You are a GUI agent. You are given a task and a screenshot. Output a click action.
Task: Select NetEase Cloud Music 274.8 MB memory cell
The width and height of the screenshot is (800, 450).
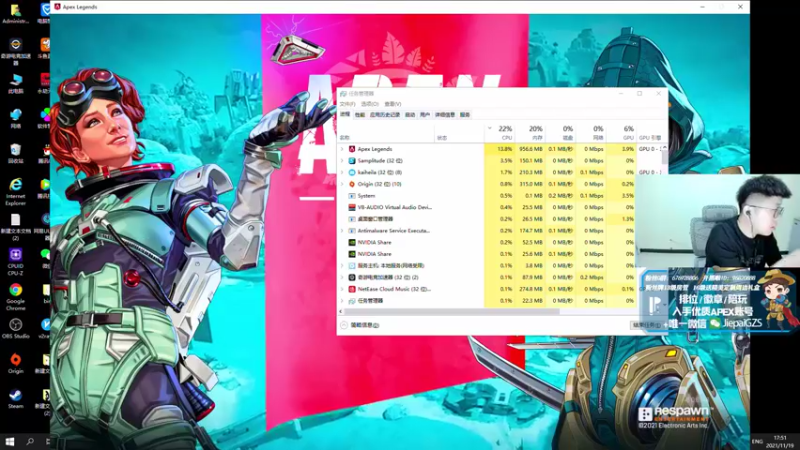tap(530, 289)
